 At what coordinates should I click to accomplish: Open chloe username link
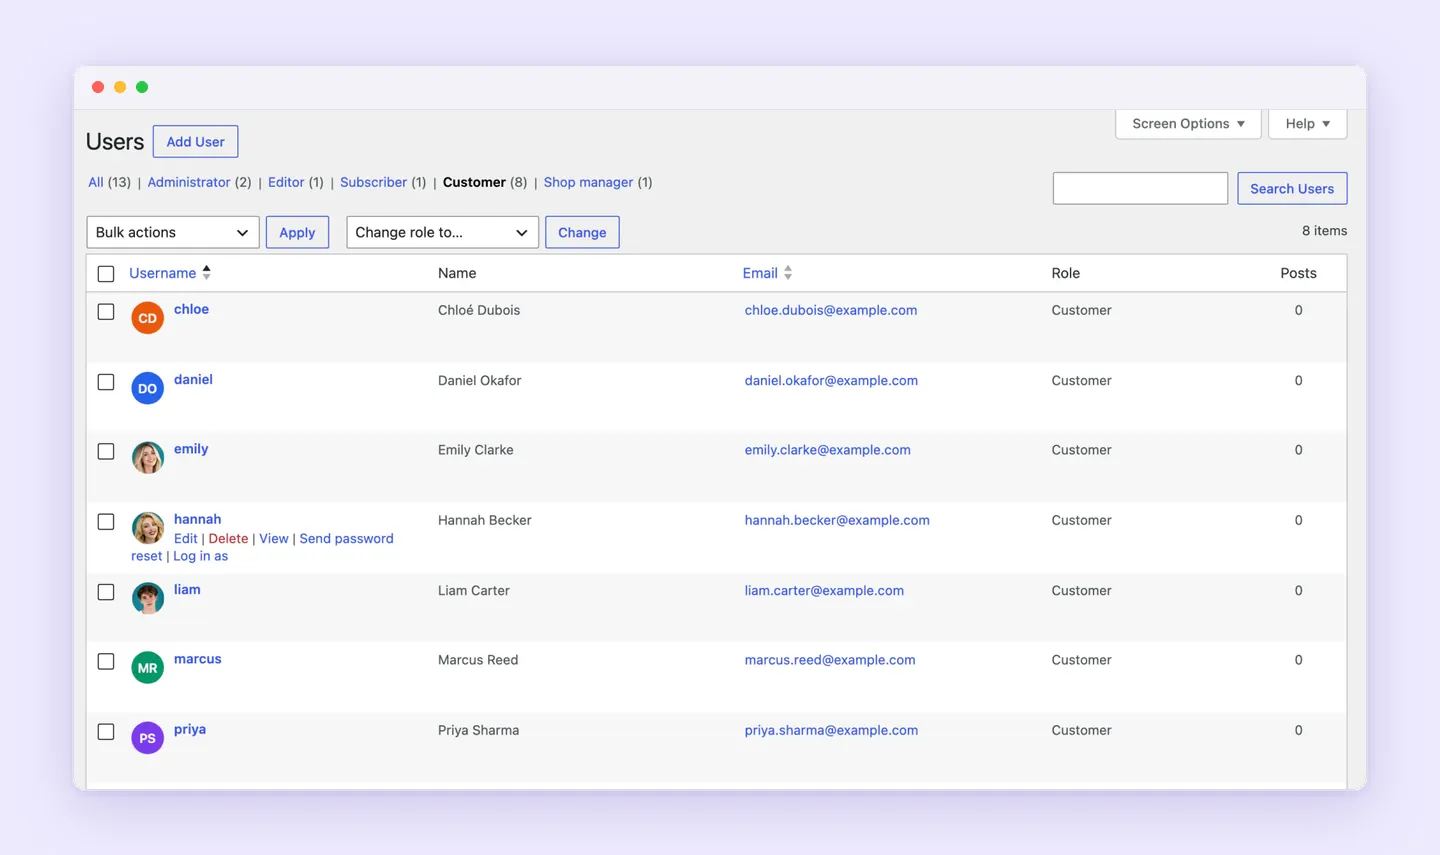pyautogui.click(x=191, y=309)
